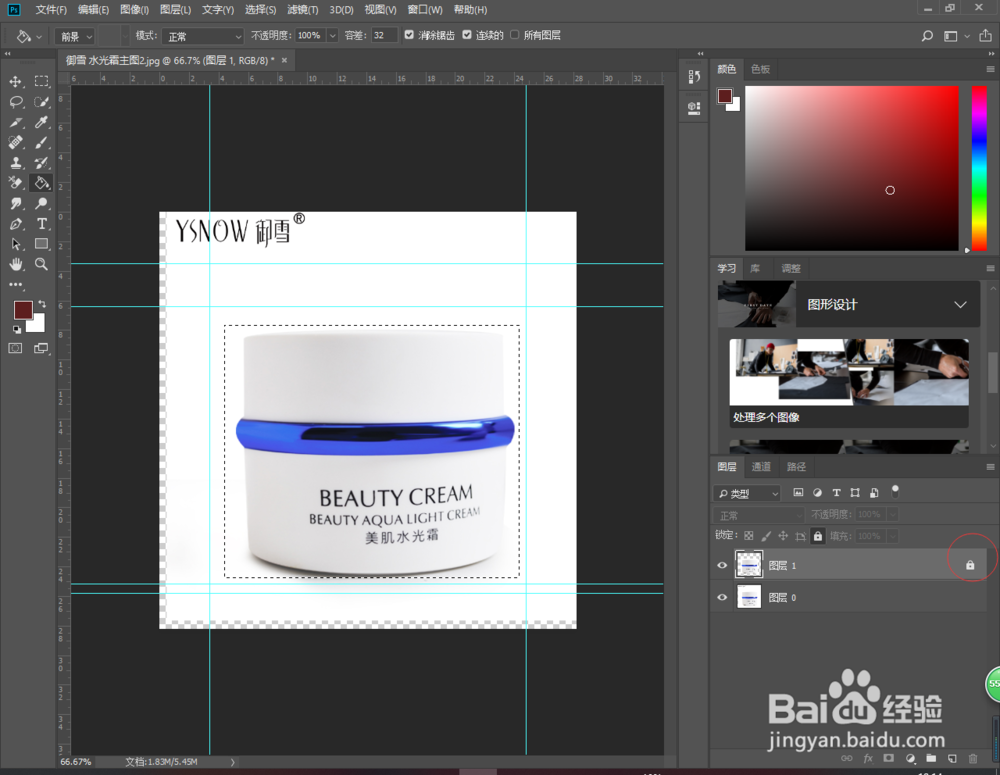
Task: Select the Quick Selection tool
Action: (41, 102)
